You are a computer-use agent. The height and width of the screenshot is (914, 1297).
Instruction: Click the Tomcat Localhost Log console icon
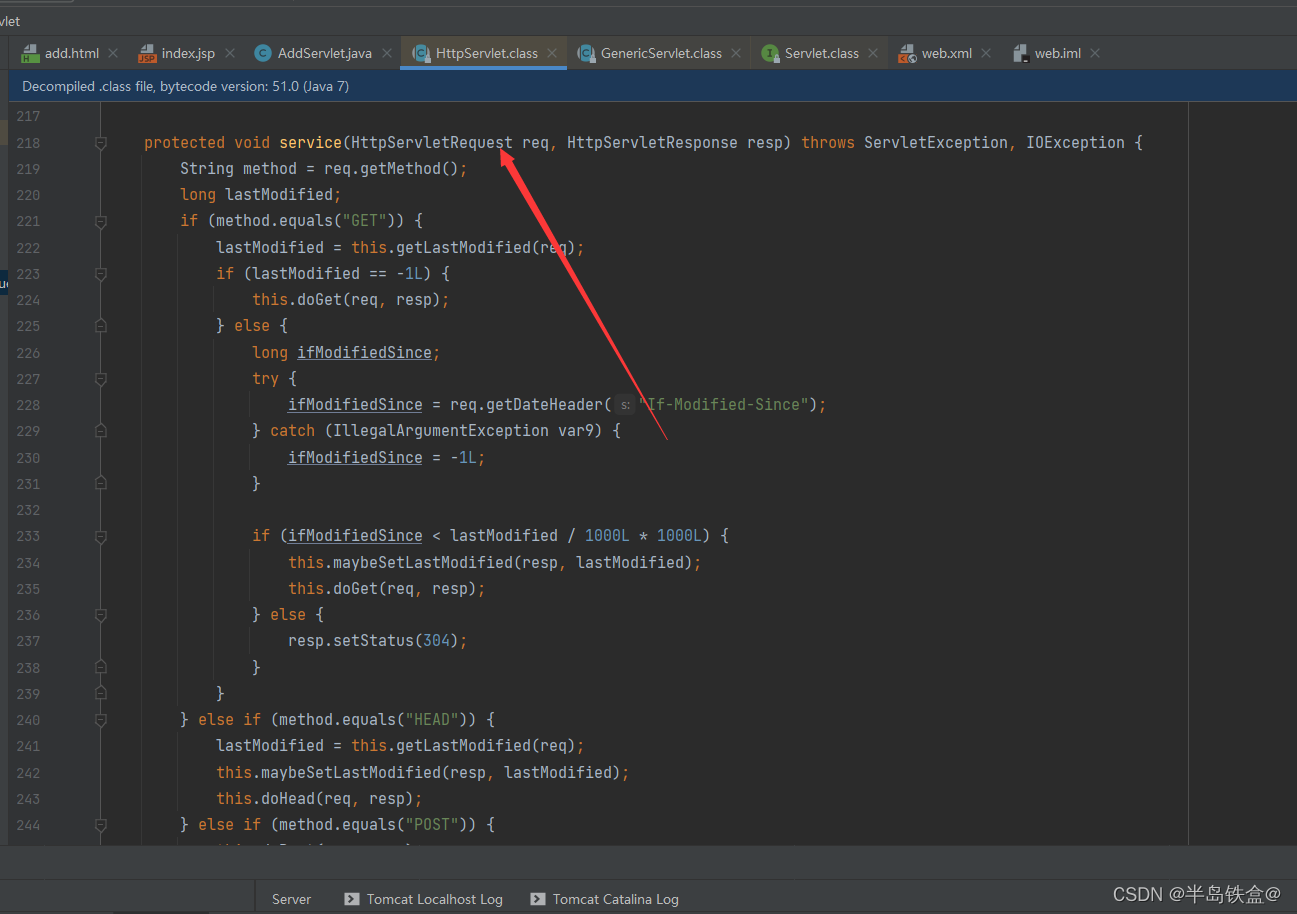pos(351,899)
